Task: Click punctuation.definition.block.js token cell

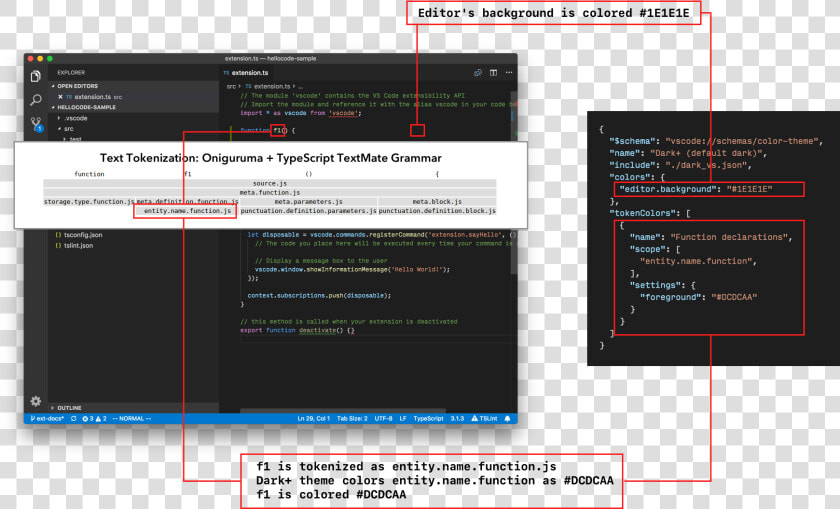Action: pos(437,211)
